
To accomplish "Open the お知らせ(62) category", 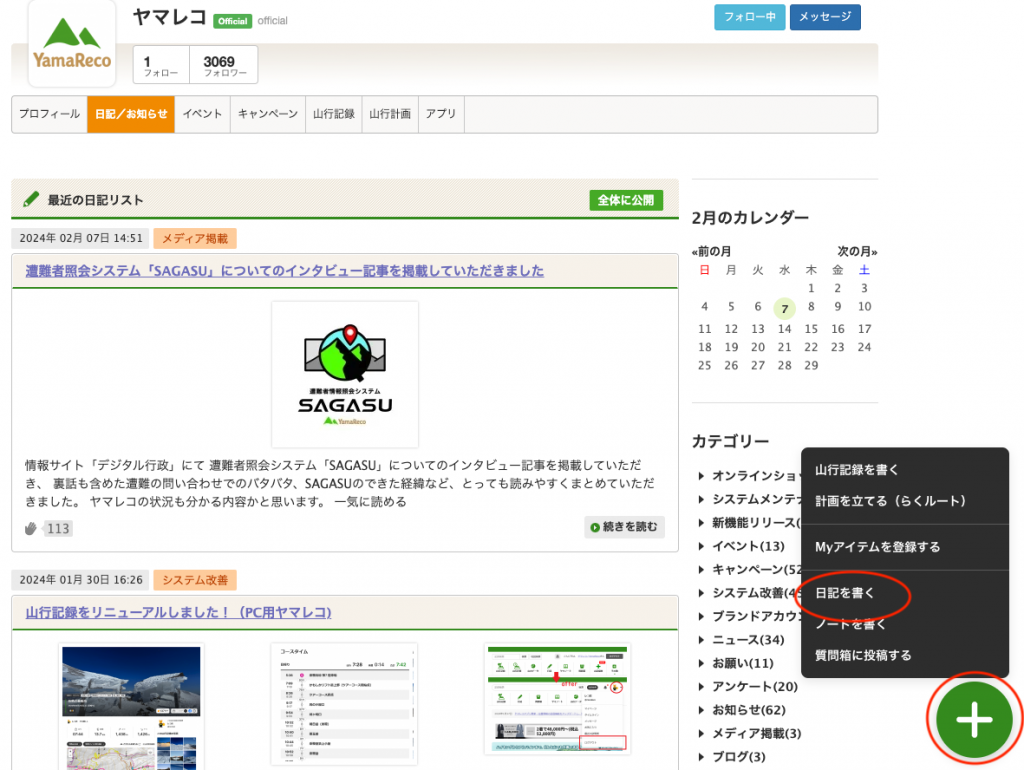I will click(x=749, y=711).
